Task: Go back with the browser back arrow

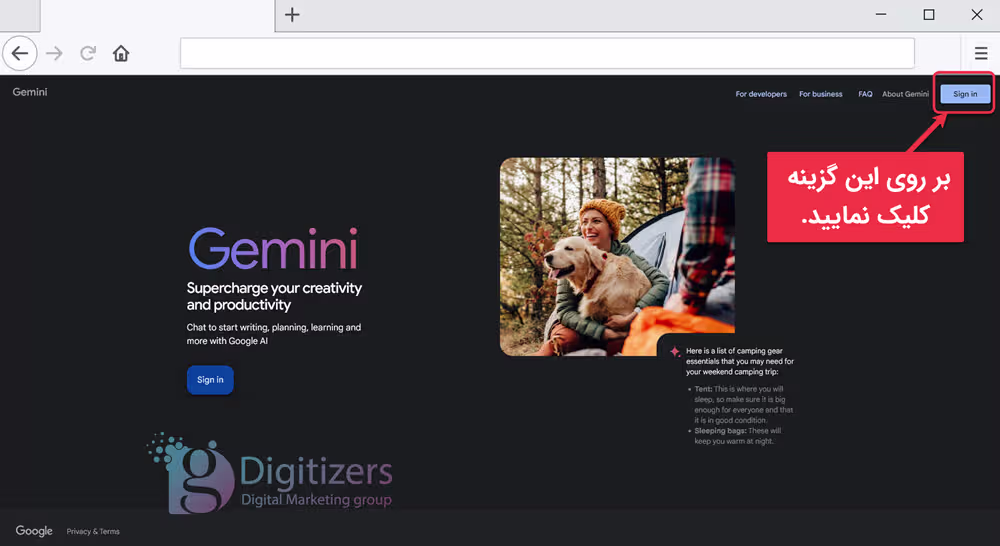Action: pyautogui.click(x=20, y=54)
